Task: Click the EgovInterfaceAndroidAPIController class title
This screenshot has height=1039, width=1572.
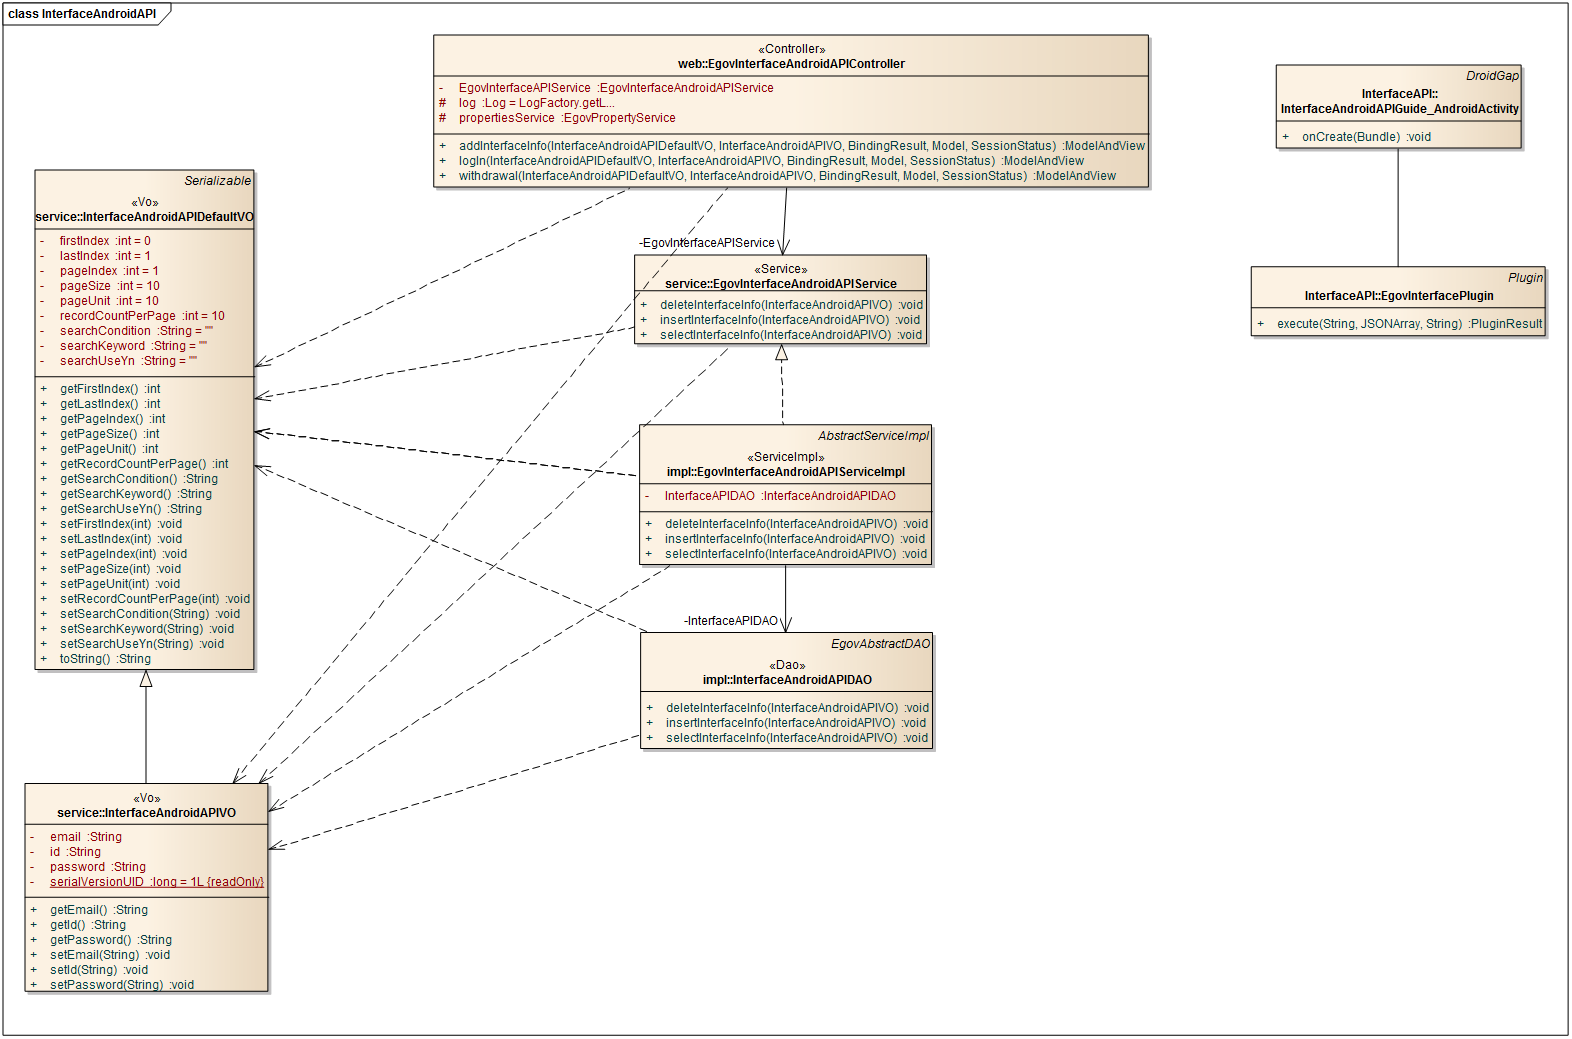Action: pyautogui.click(x=791, y=64)
